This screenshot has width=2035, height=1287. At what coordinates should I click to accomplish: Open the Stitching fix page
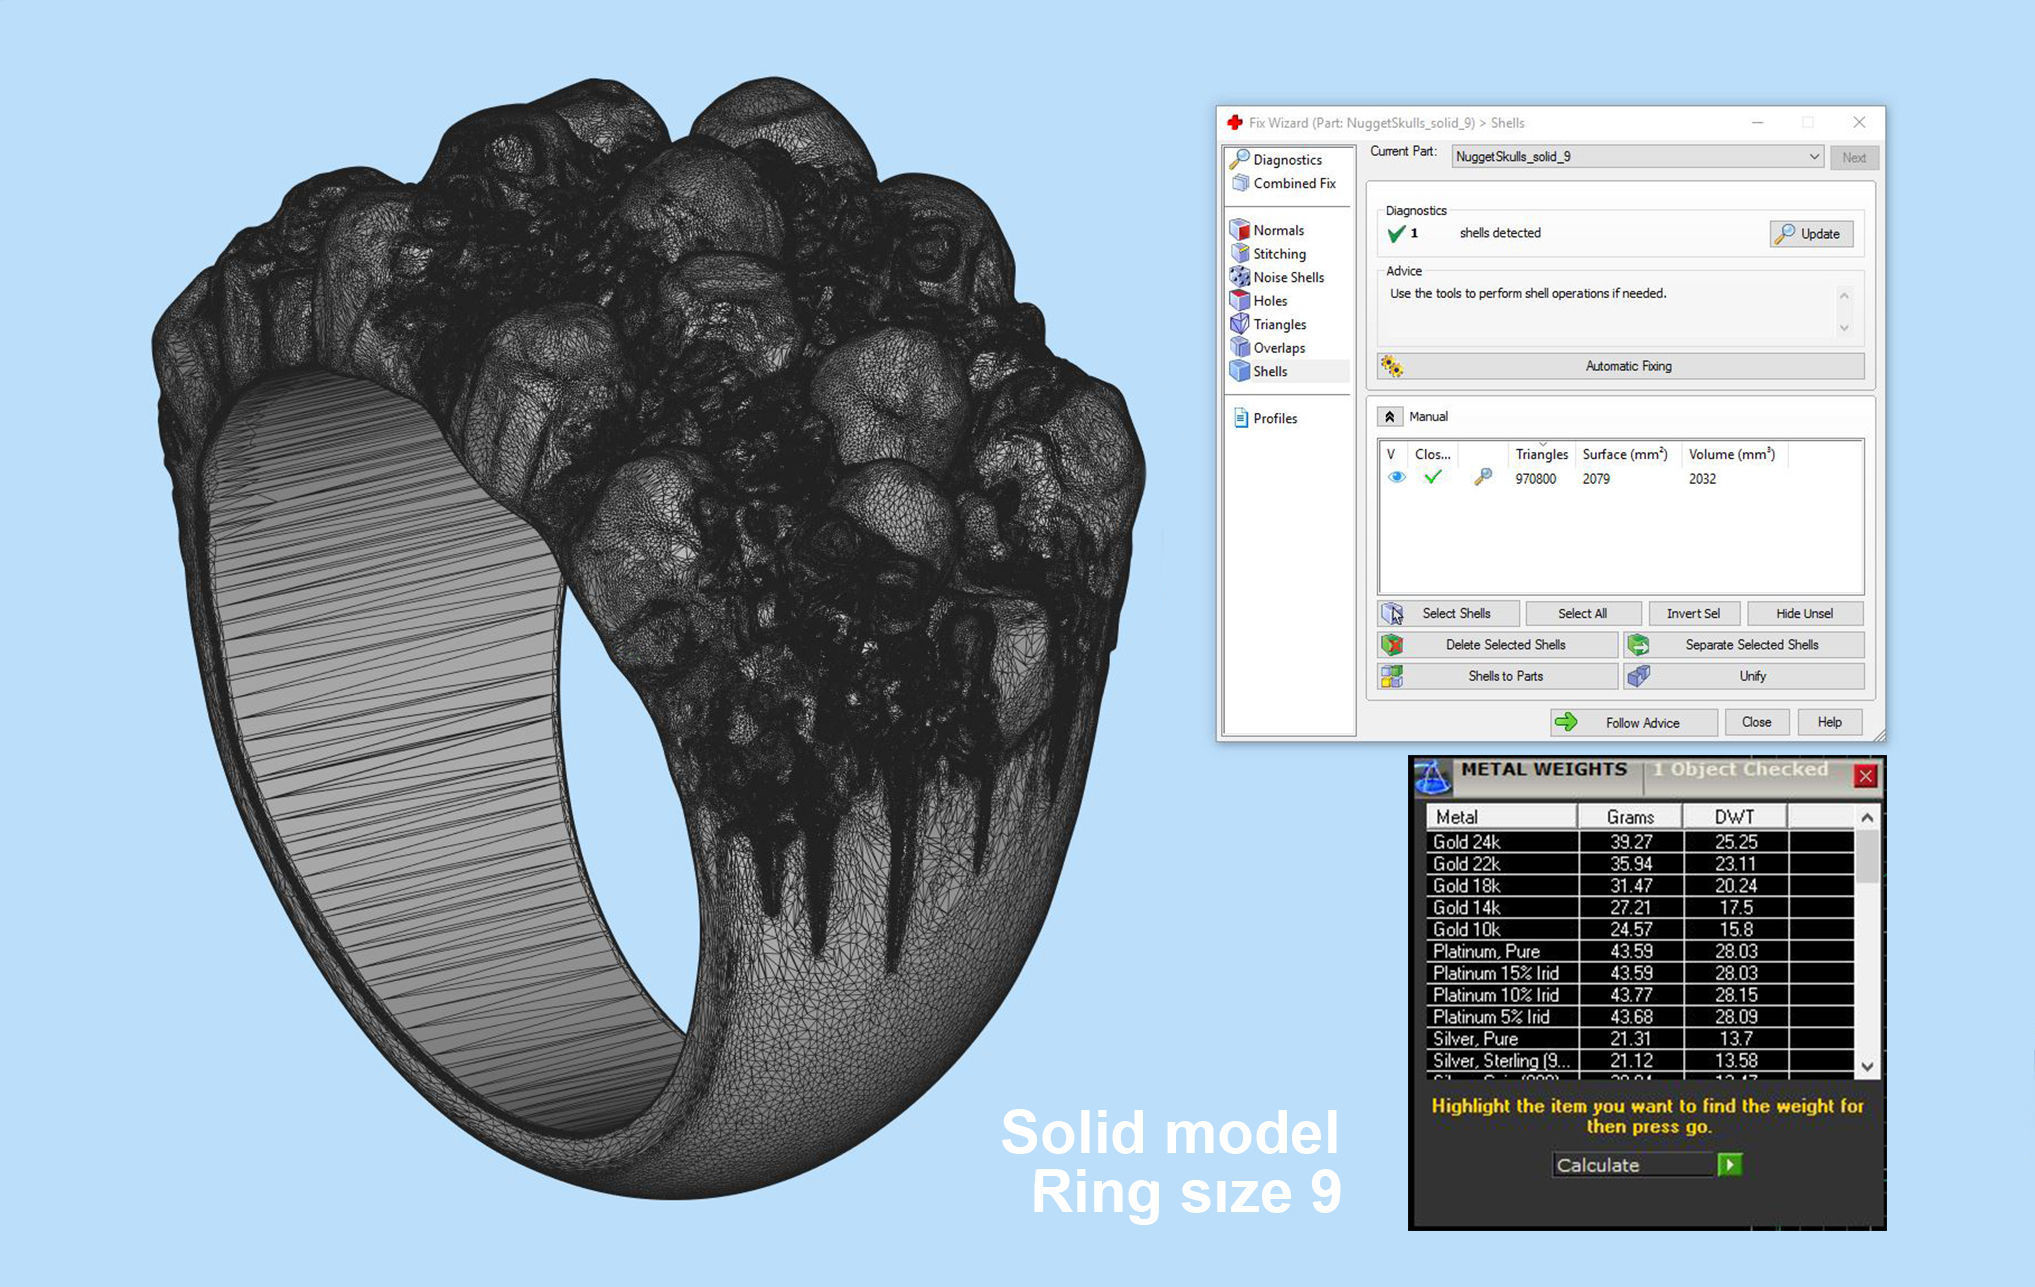pyautogui.click(x=1278, y=254)
